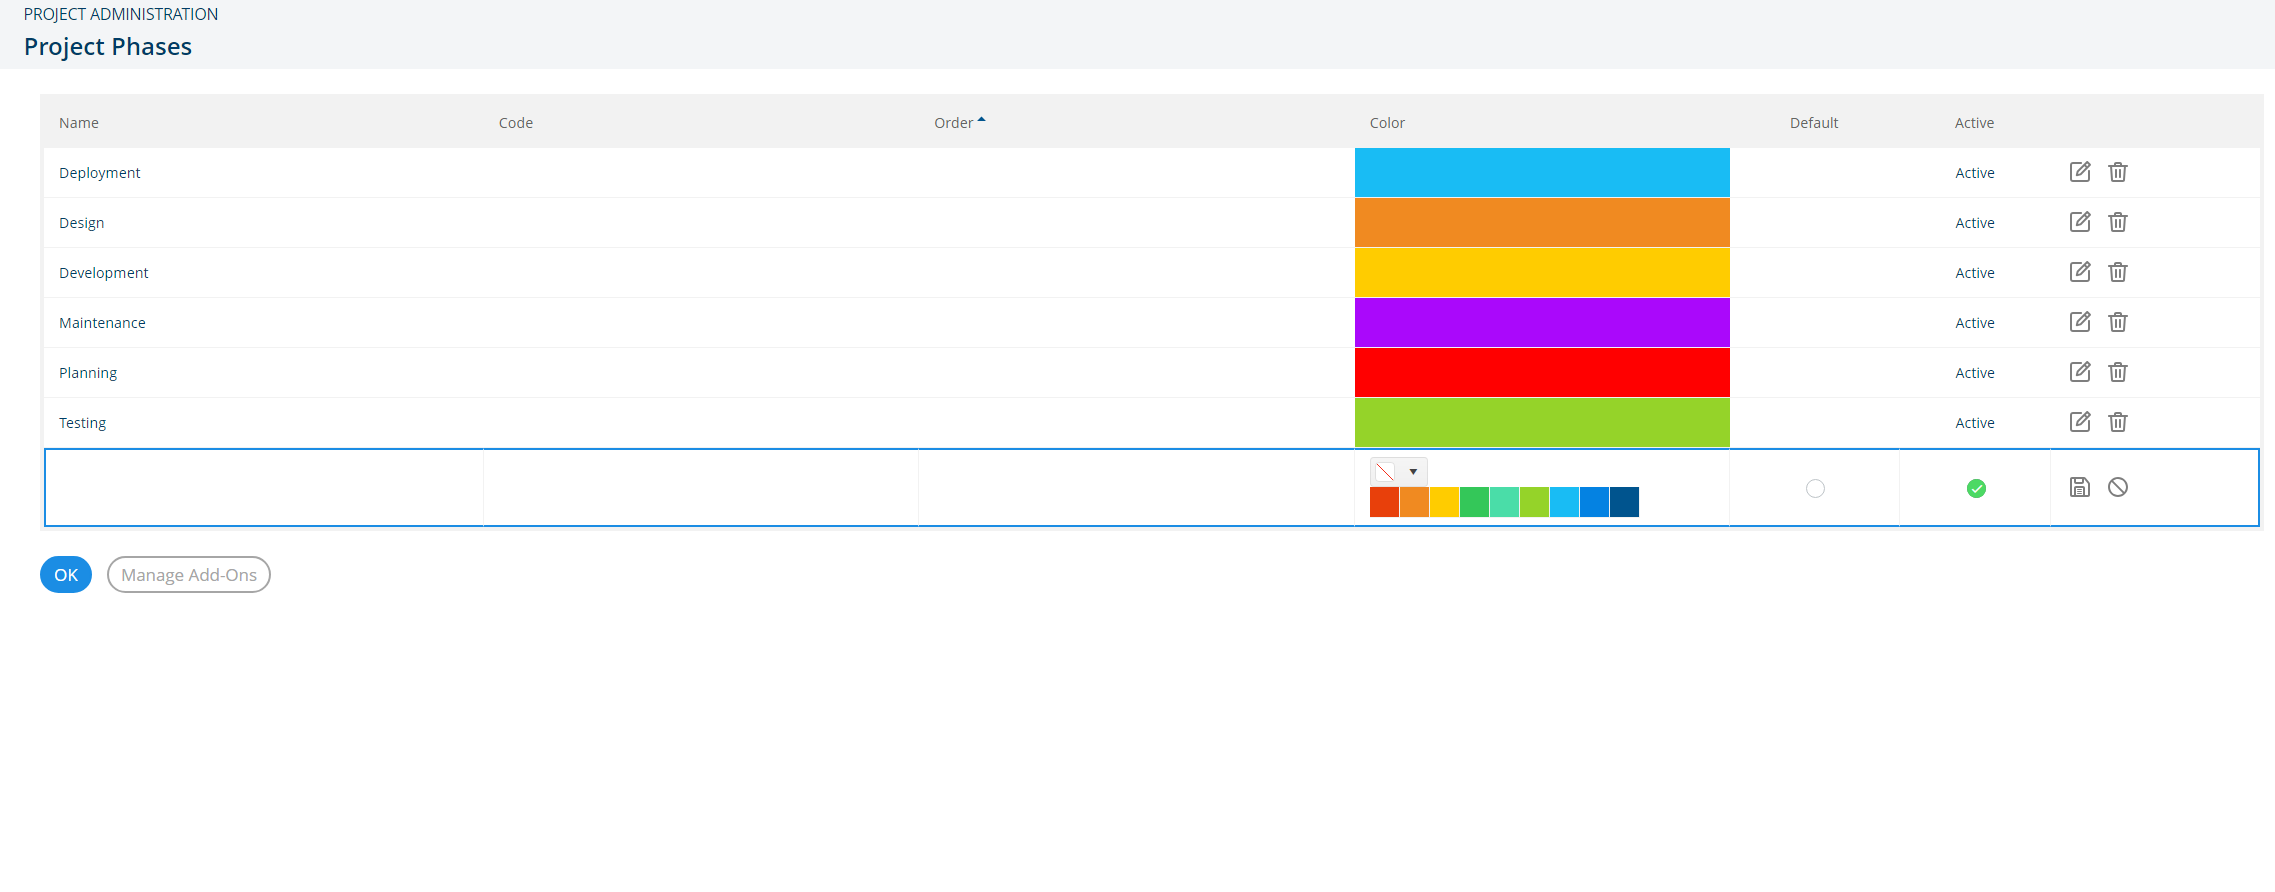The height and width of the screenshot is (892, 2275).
Task: Click the Color column header
Action: click(1387, 123)
